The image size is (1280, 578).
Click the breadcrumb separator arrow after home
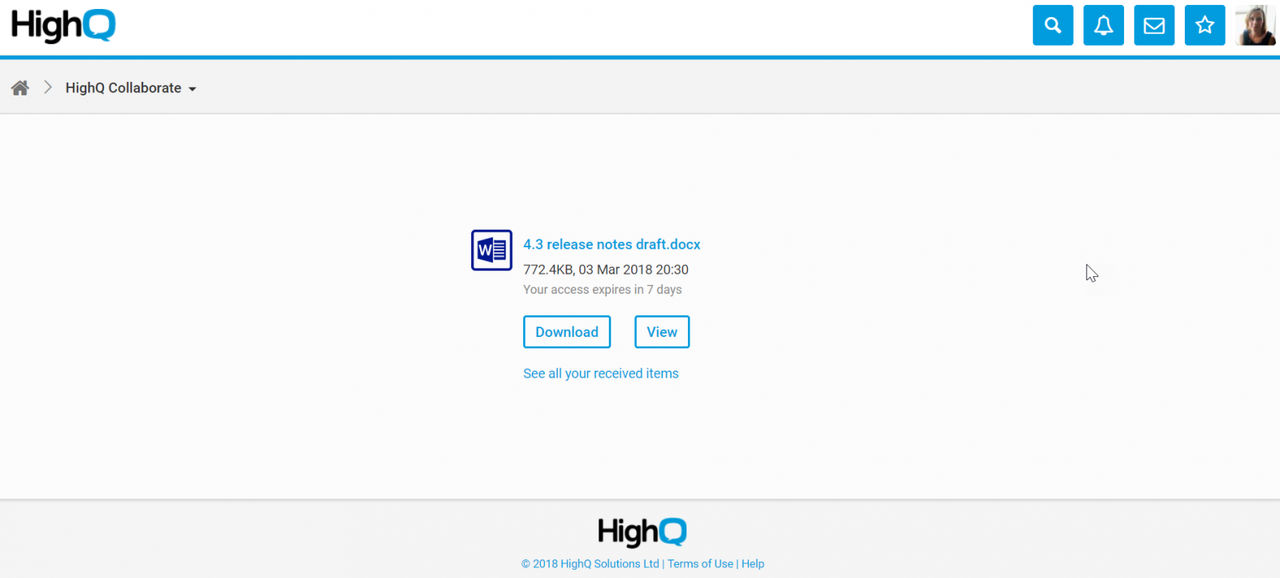tap(47, 88)
